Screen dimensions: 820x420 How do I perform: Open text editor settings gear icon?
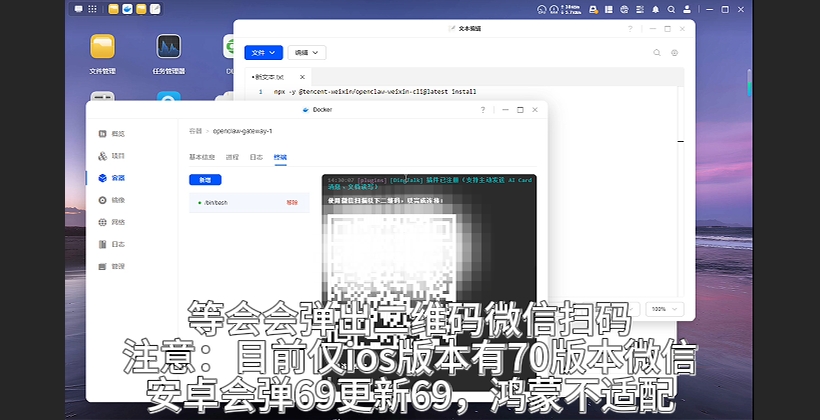(675, 52)
